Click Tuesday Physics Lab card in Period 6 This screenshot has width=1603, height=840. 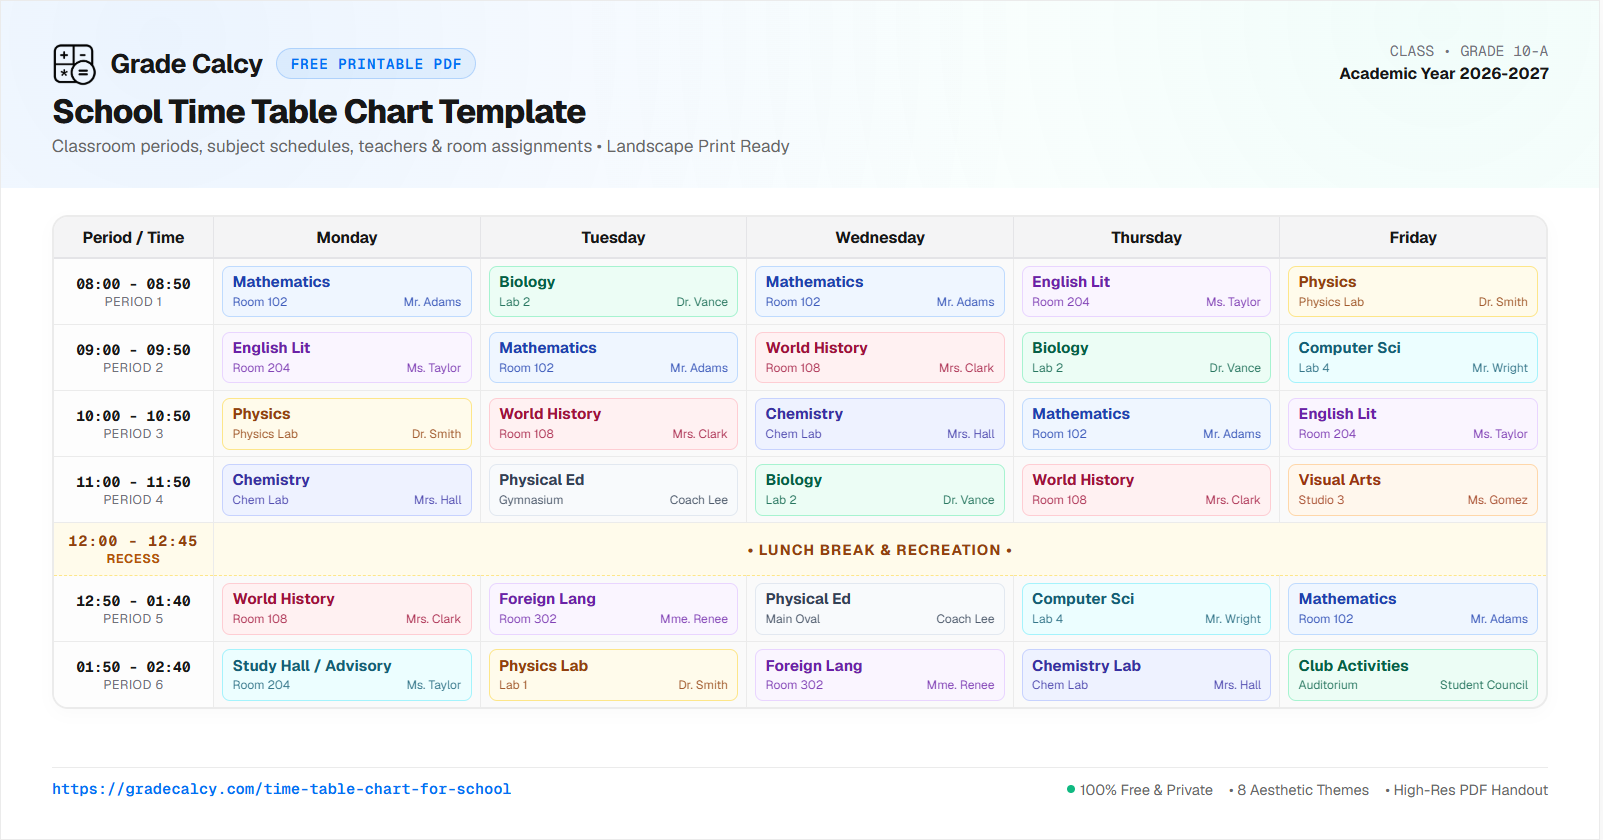(x=613, y=675)
